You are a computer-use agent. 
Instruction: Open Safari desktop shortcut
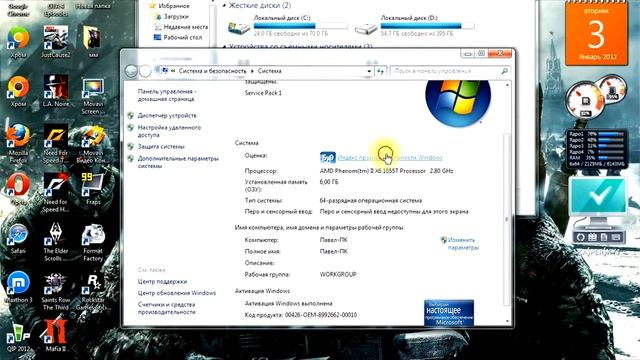coord(18,238)
